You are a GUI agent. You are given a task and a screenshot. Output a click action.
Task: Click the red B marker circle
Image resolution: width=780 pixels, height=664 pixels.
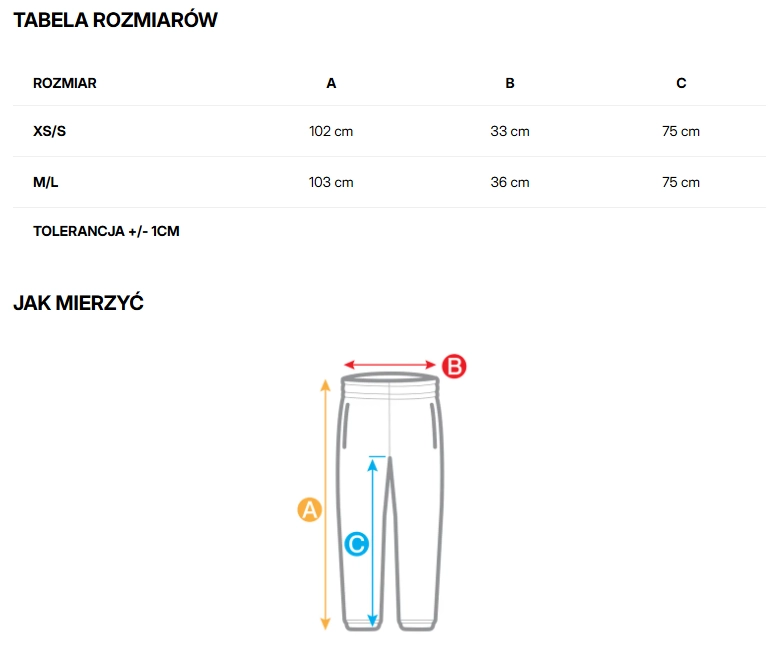tap(454, 366)
